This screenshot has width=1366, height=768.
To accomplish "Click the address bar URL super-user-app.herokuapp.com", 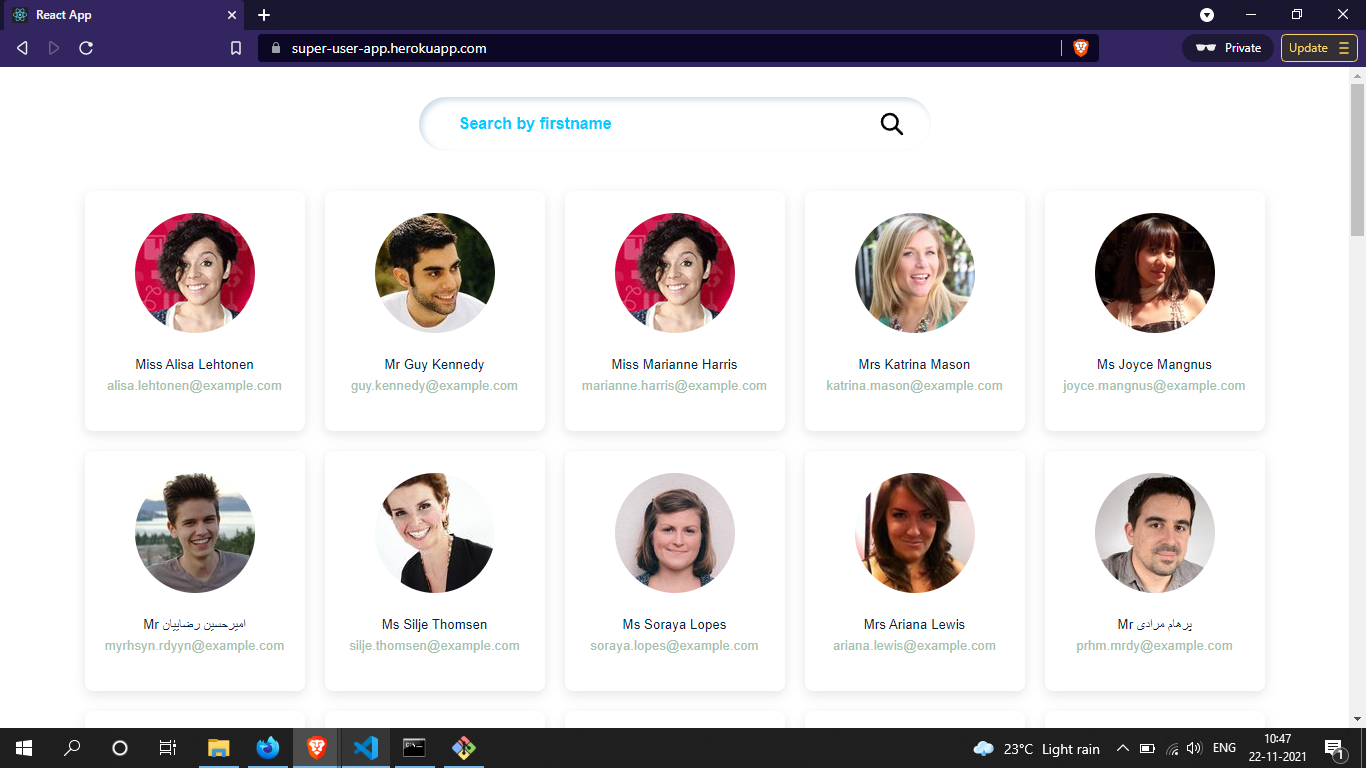I will 389,48.
